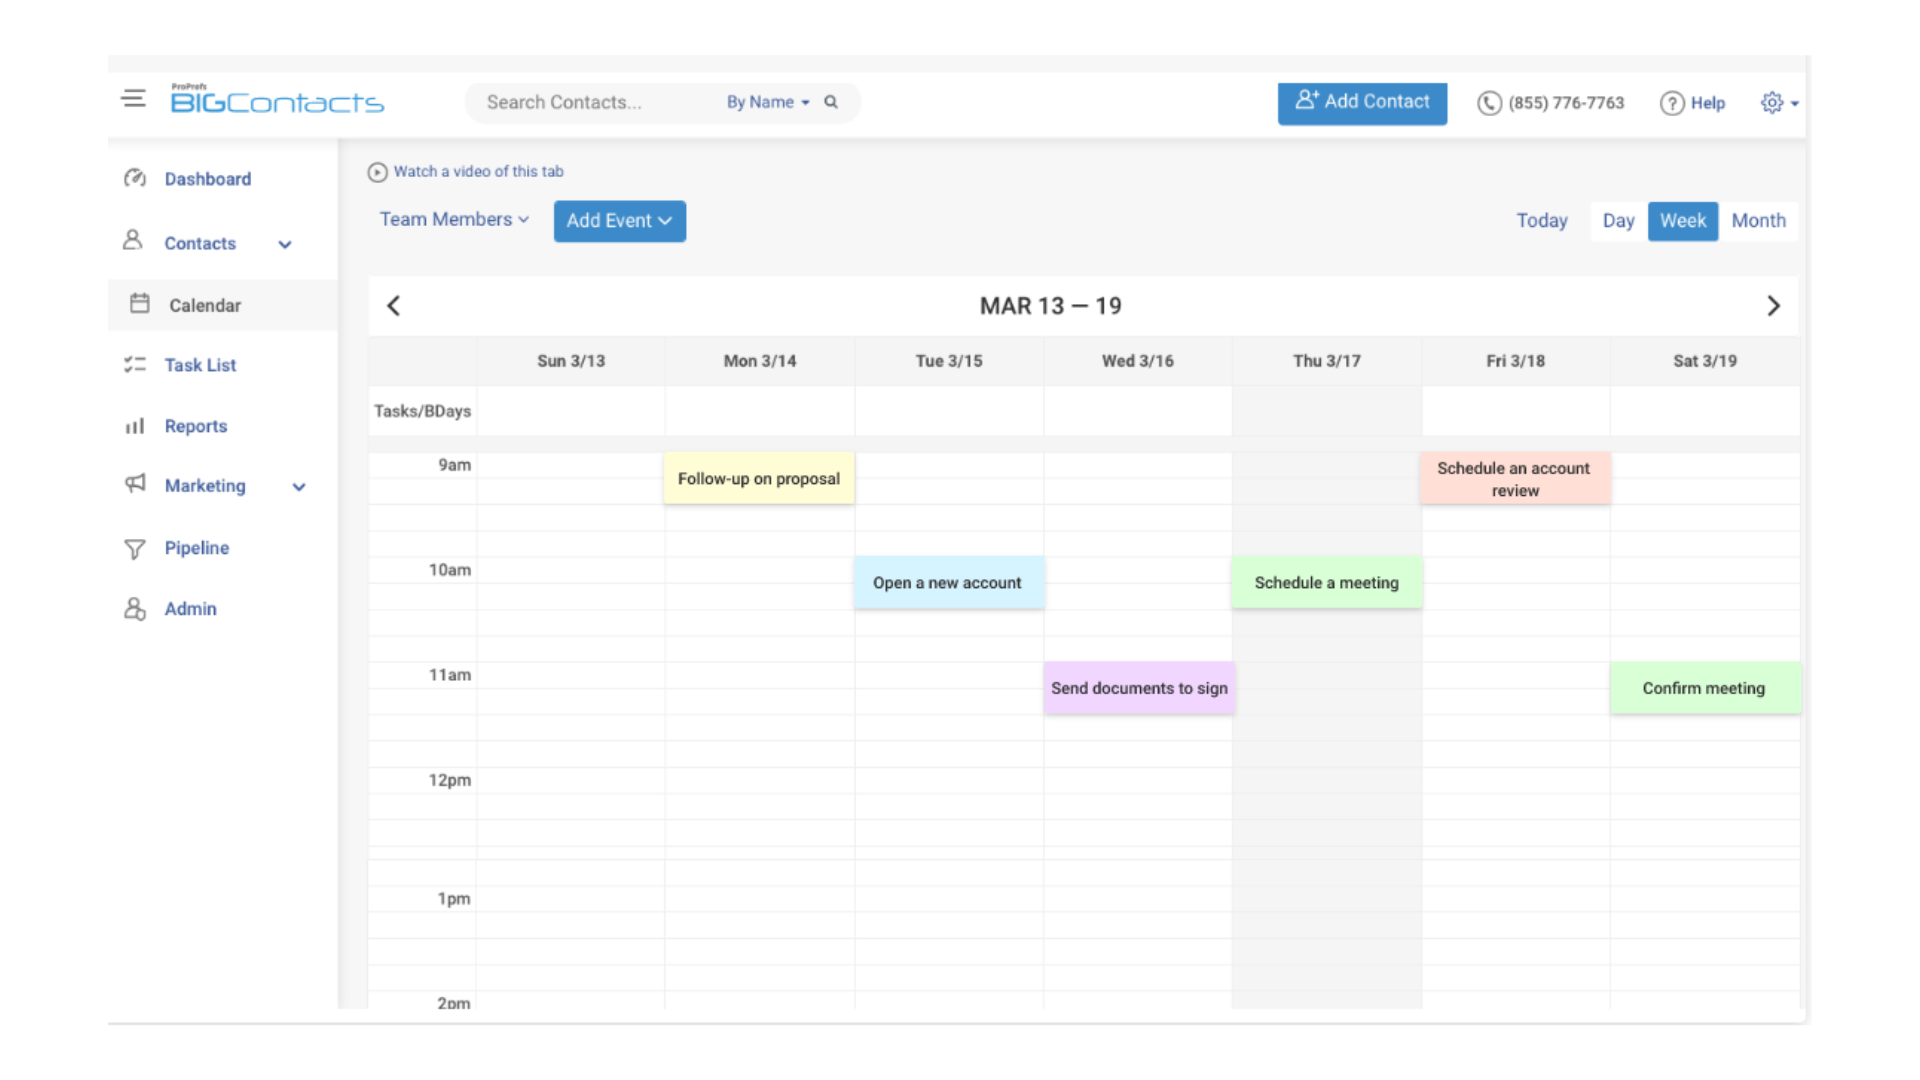Screen dimensions: 1920x1080
Task: Open Confirm meeting event
Action: (x=1705, y=688)
